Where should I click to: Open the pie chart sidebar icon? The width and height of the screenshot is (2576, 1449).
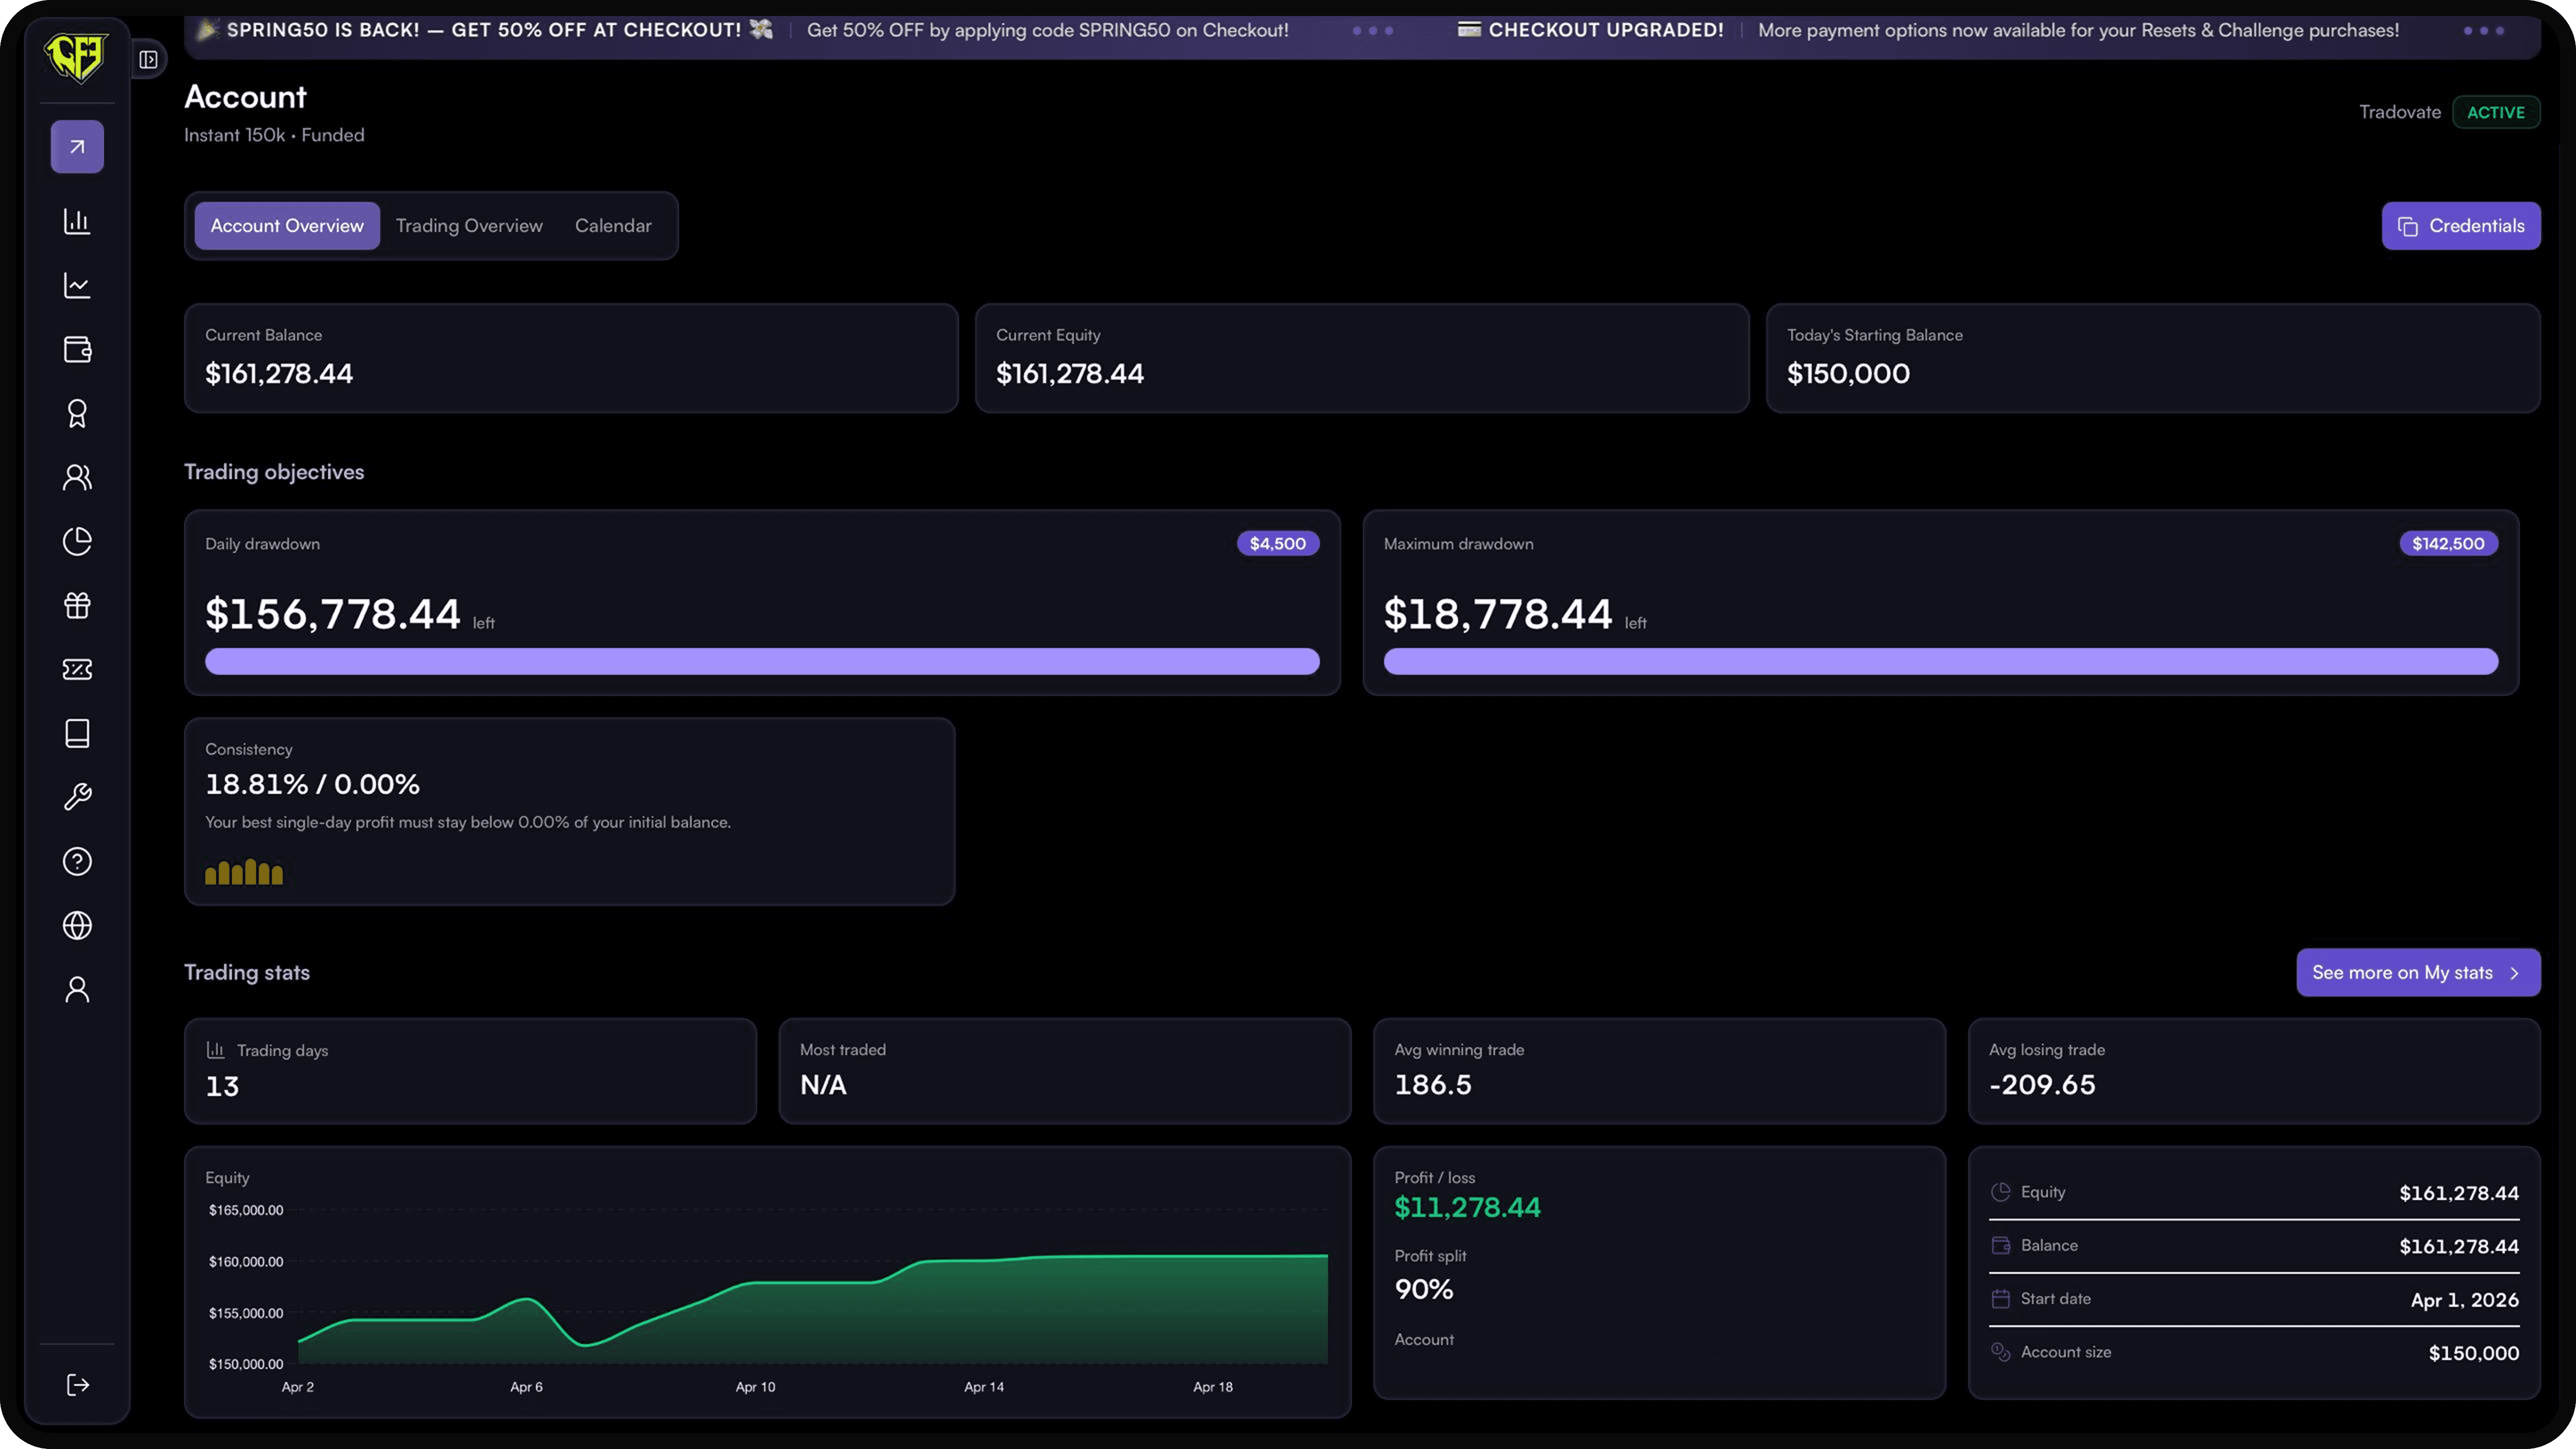[x=77, y=541]
